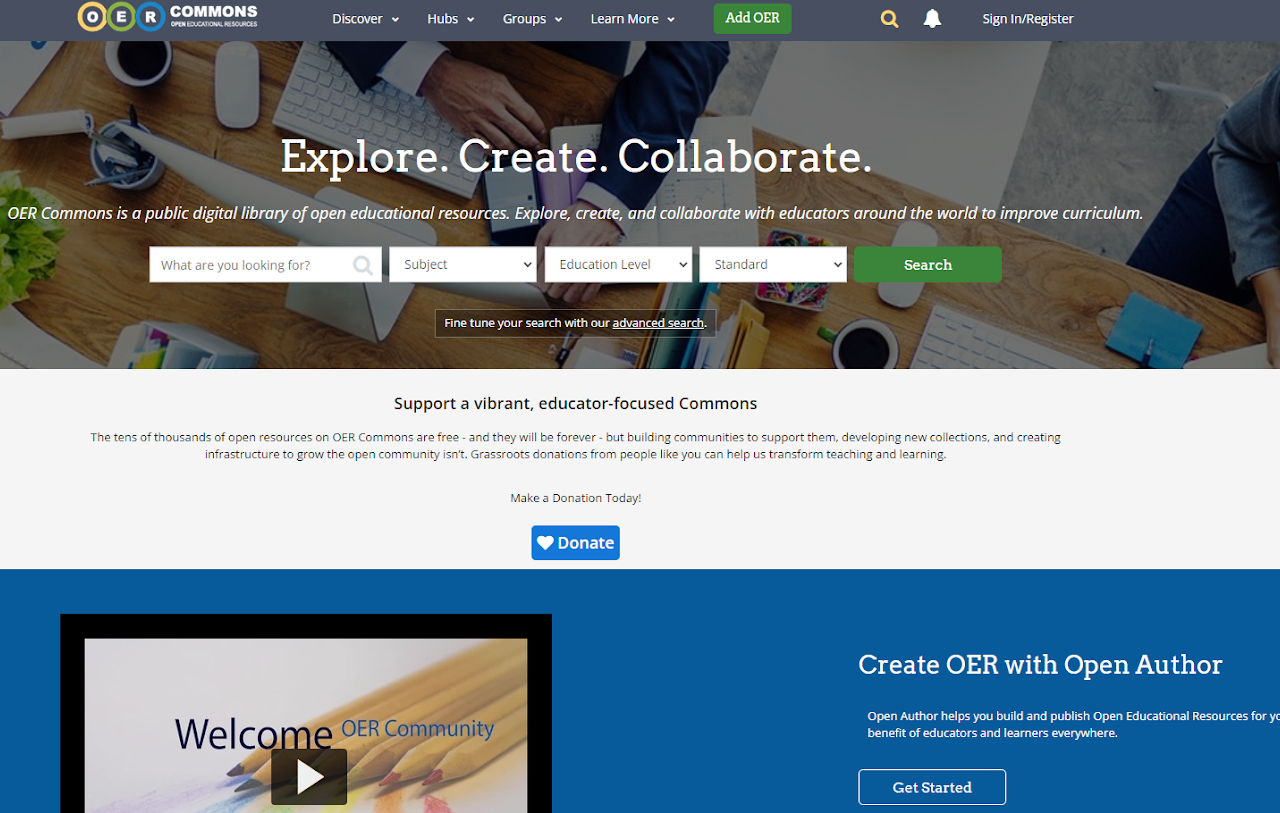Image resolution: width=1280 pixels, height=813 pixels.
Task: Click the heart Donate button
Action: (575, 543)
